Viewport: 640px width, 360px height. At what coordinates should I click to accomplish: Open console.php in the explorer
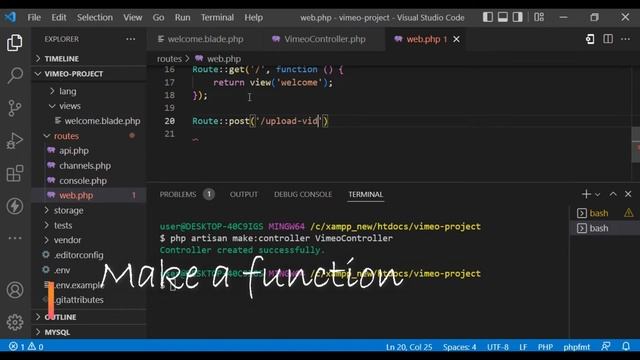pos(89,180)
